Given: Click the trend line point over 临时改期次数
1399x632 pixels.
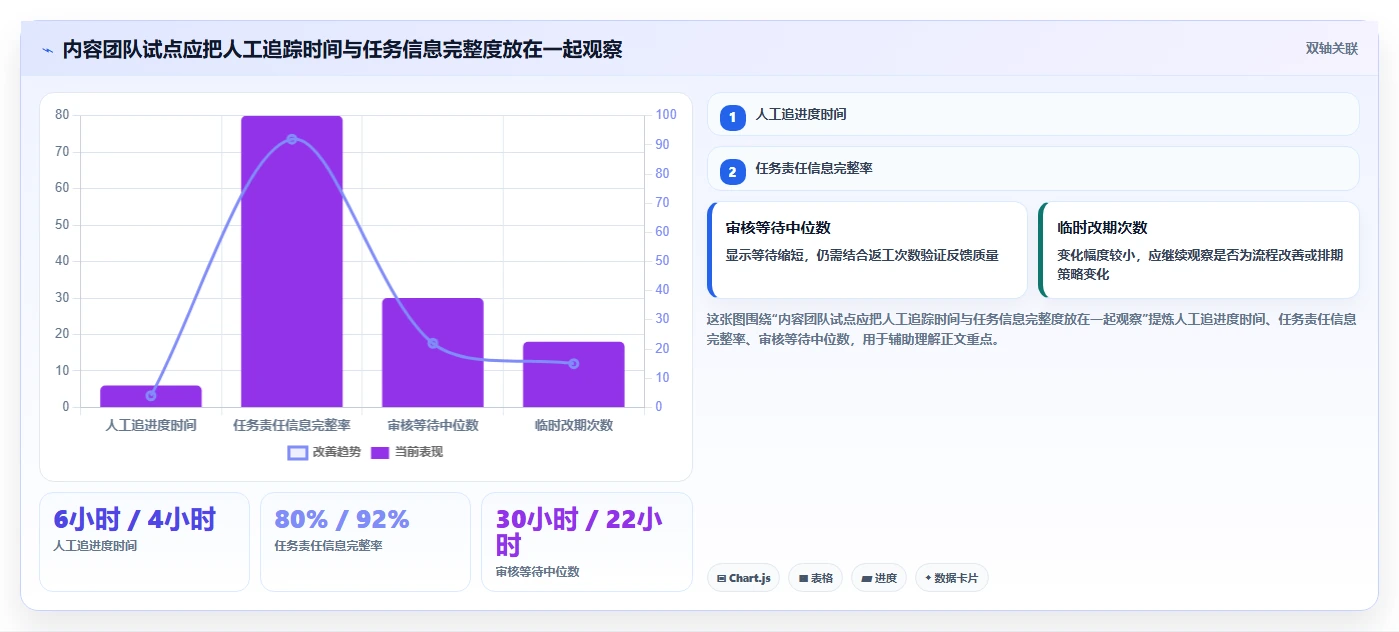Looking at the screenshot, I should pos(574,363).
